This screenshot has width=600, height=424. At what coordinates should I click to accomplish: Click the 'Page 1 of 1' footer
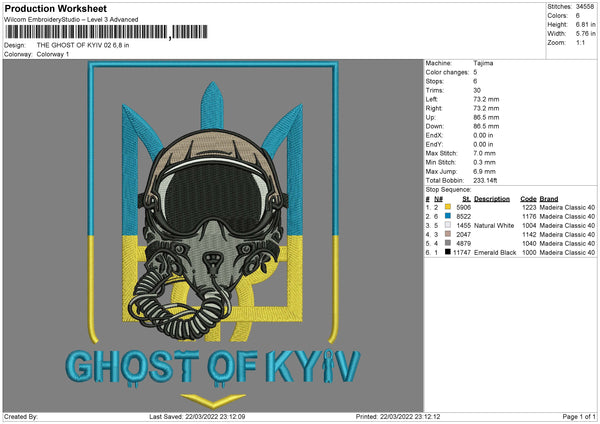pos(579,416)
